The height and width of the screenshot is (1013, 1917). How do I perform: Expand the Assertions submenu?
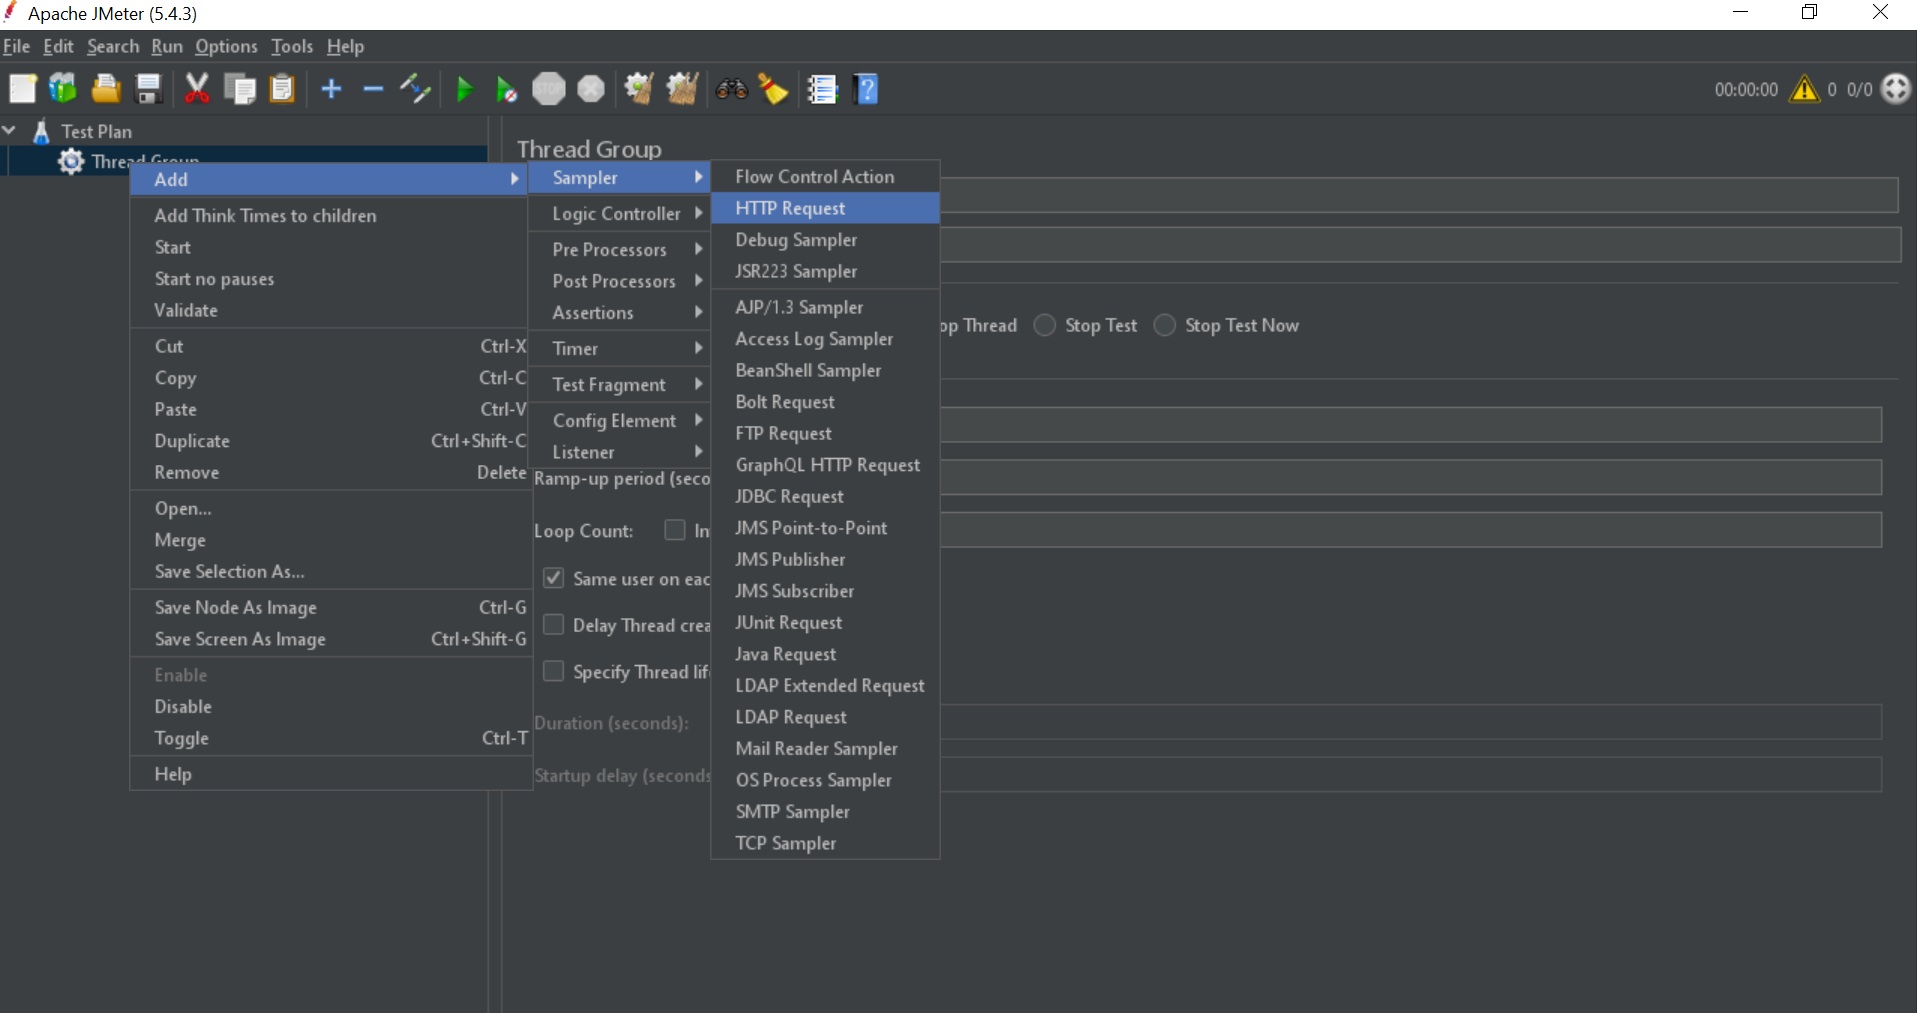tap(619, 313)
